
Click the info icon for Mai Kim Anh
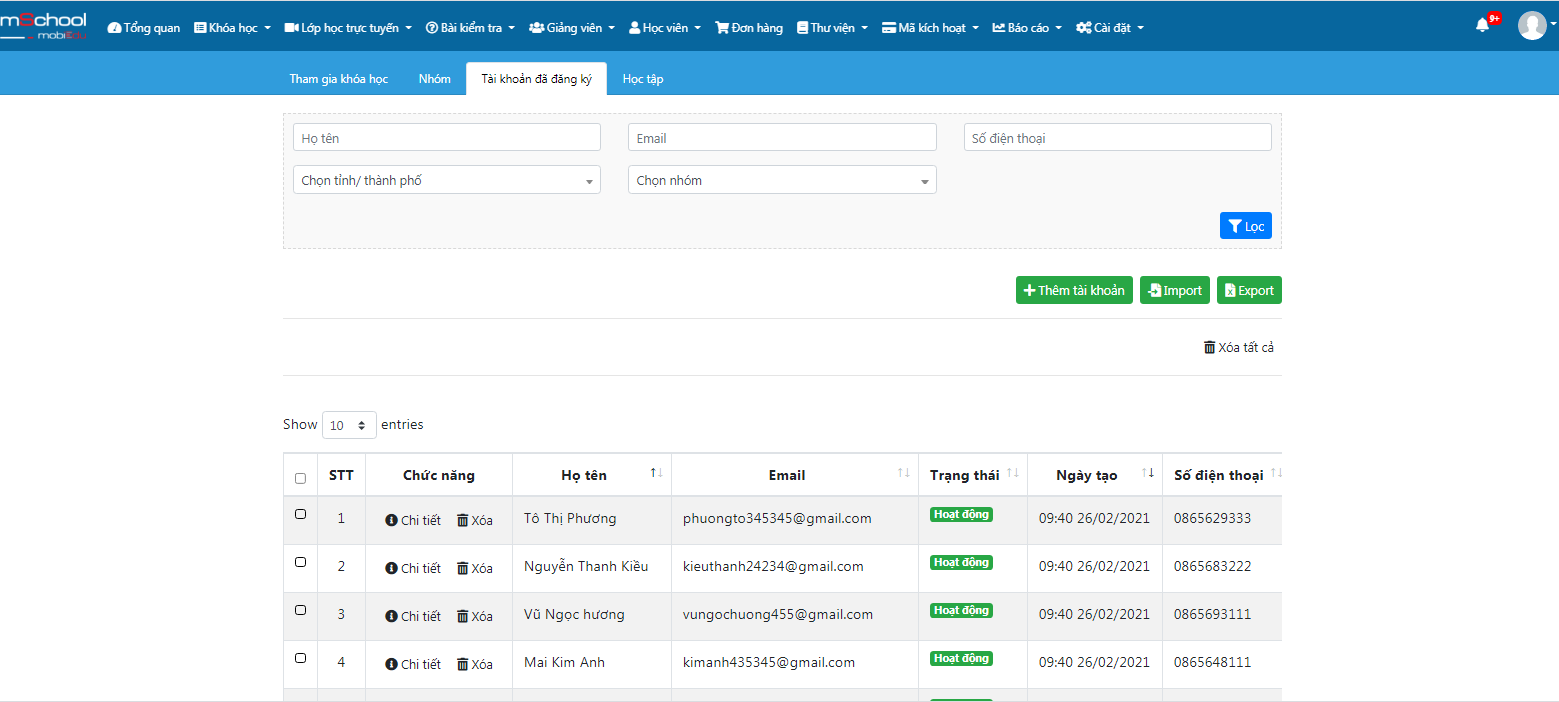point(391,664)
